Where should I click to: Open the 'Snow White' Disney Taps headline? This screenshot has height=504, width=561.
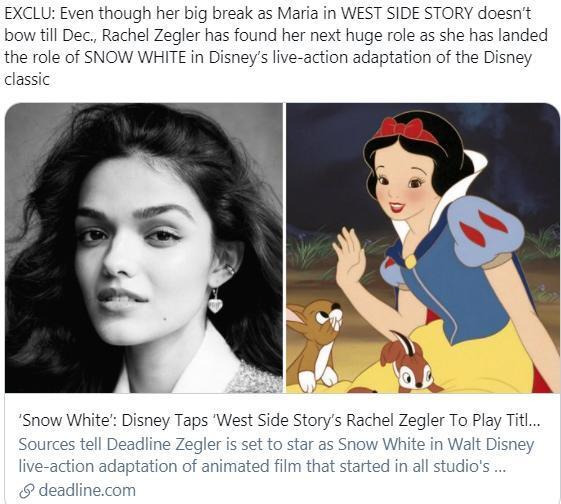click(x=279, y=420)
